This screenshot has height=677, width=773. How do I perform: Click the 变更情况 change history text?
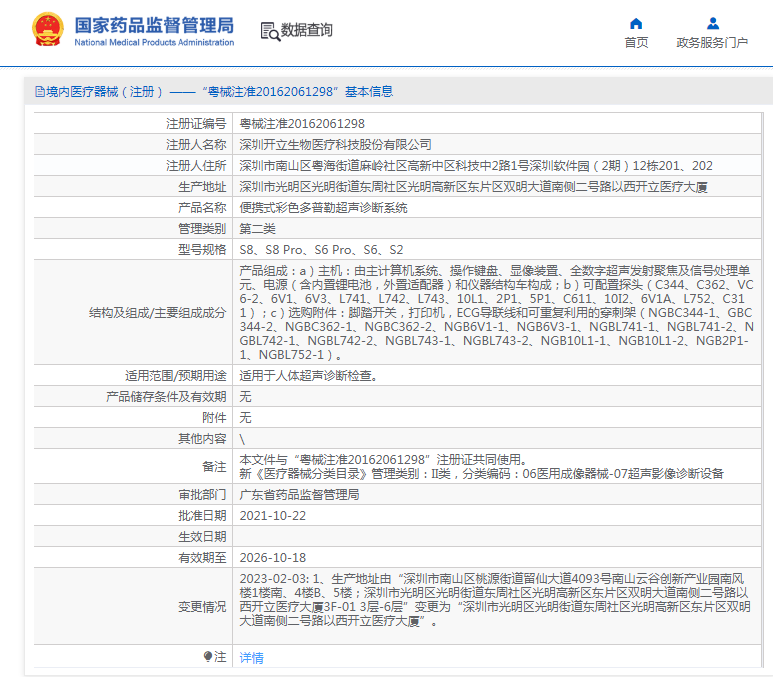point(495,600)
